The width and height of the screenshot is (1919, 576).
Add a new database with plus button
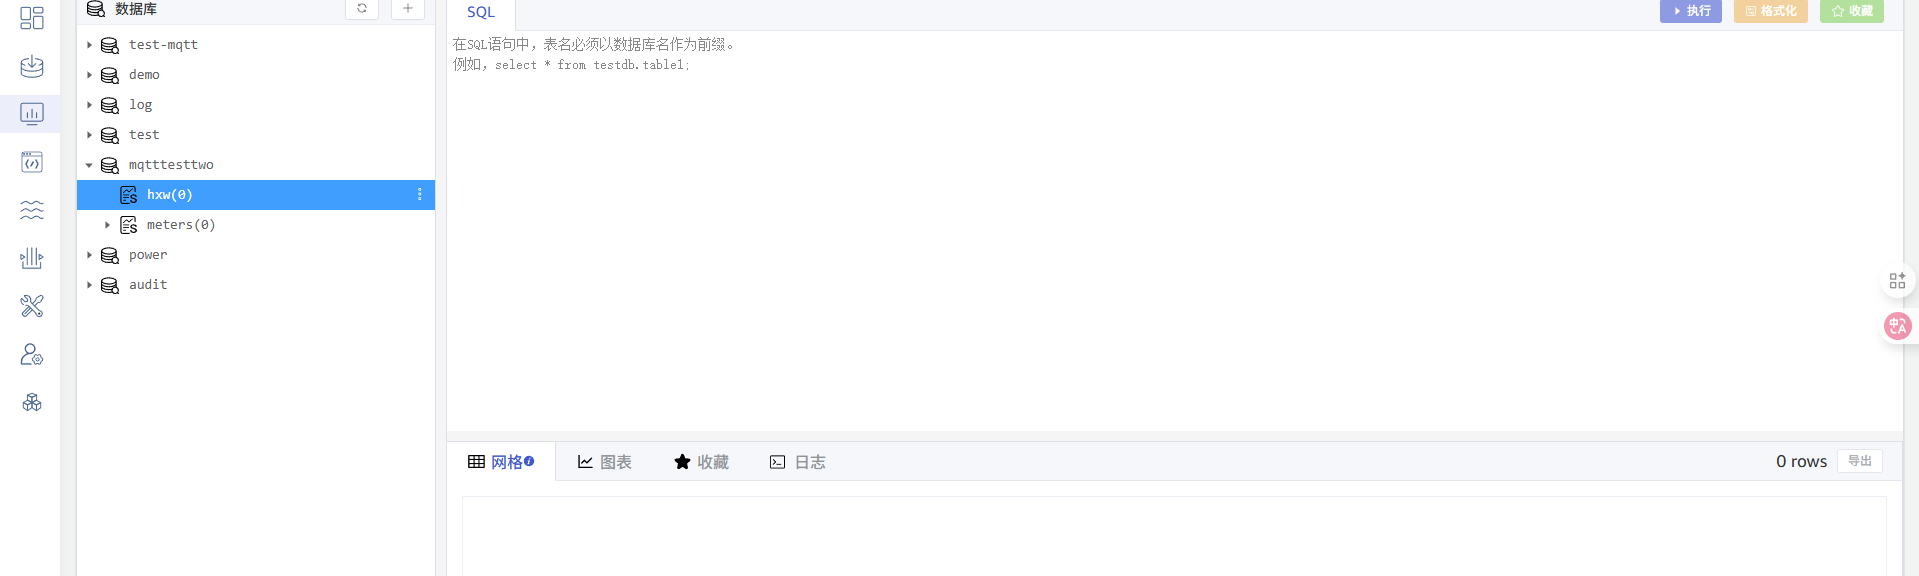coord(408,8)
